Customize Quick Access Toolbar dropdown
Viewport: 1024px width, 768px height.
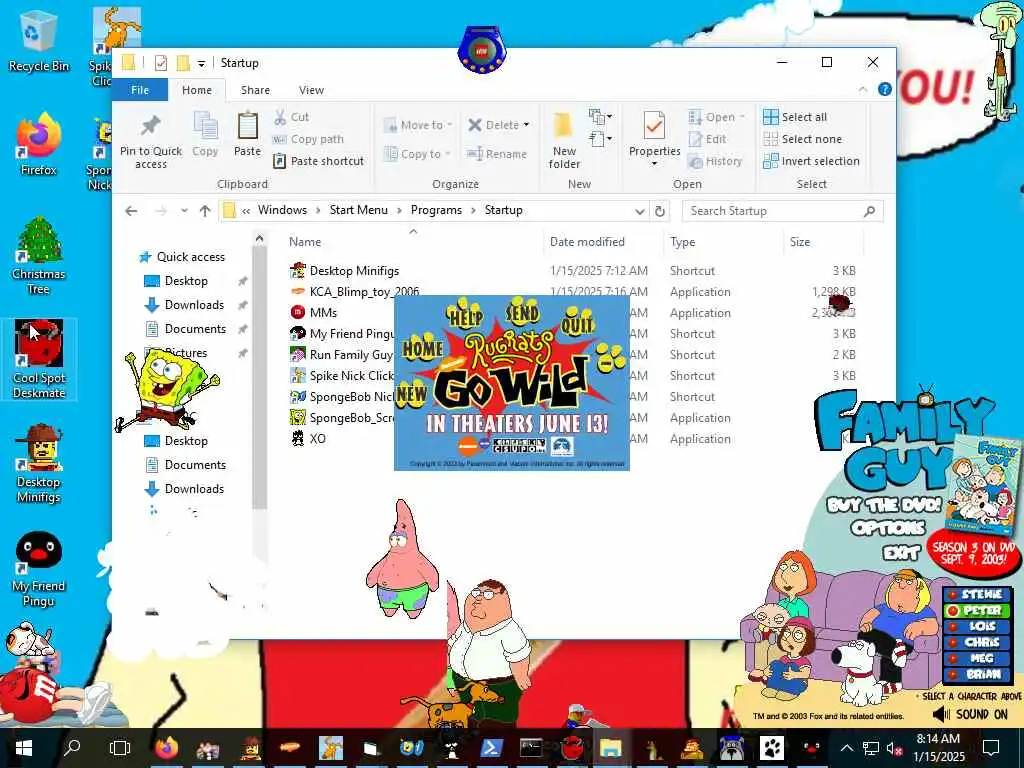(201, 63)
